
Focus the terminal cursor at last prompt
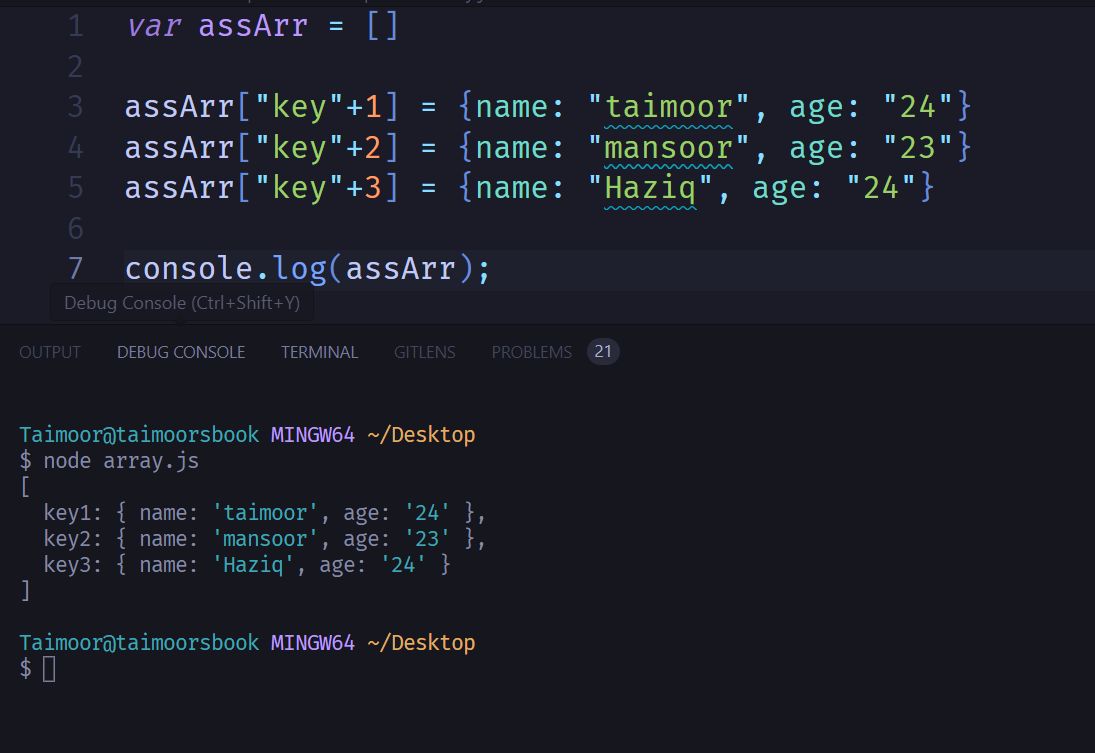coord(49,670)
